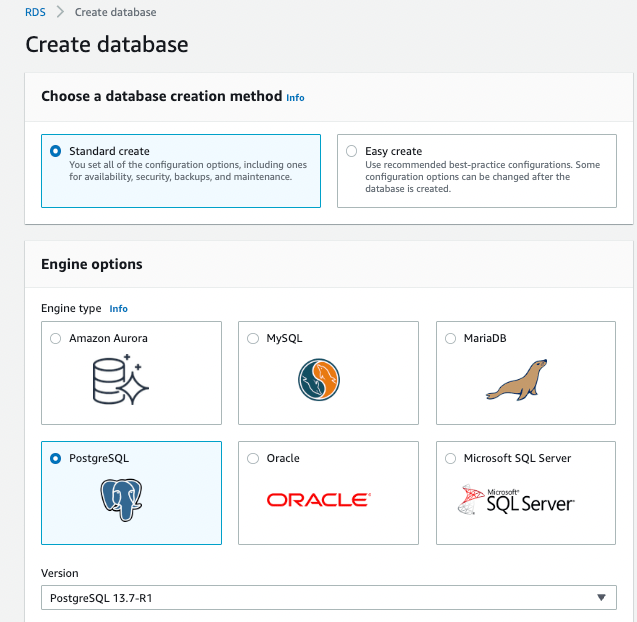This screenshot has height=622, width=637.
Task: Click Create database breadcrumb text
Action: pos(115,12)
